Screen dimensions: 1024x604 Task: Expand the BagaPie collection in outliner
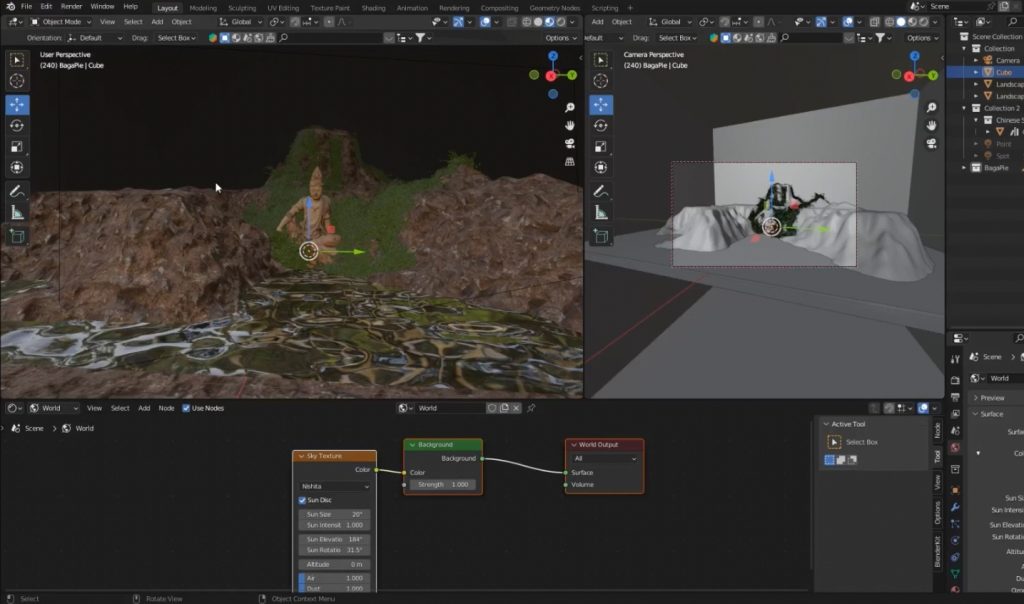[965, 168]
